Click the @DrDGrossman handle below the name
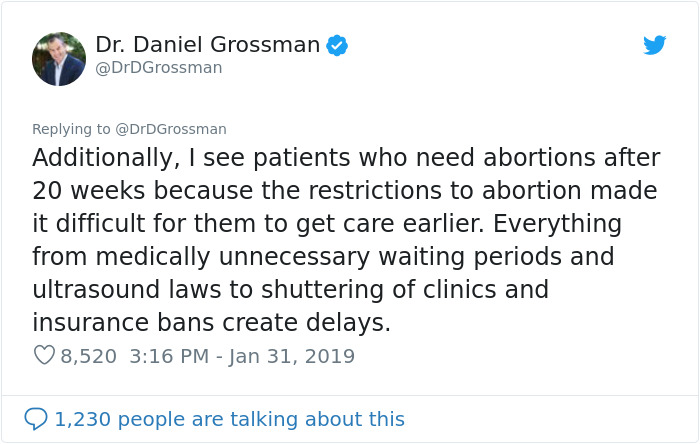The width and height of the screenshot is (700, 444). [159, 68]
